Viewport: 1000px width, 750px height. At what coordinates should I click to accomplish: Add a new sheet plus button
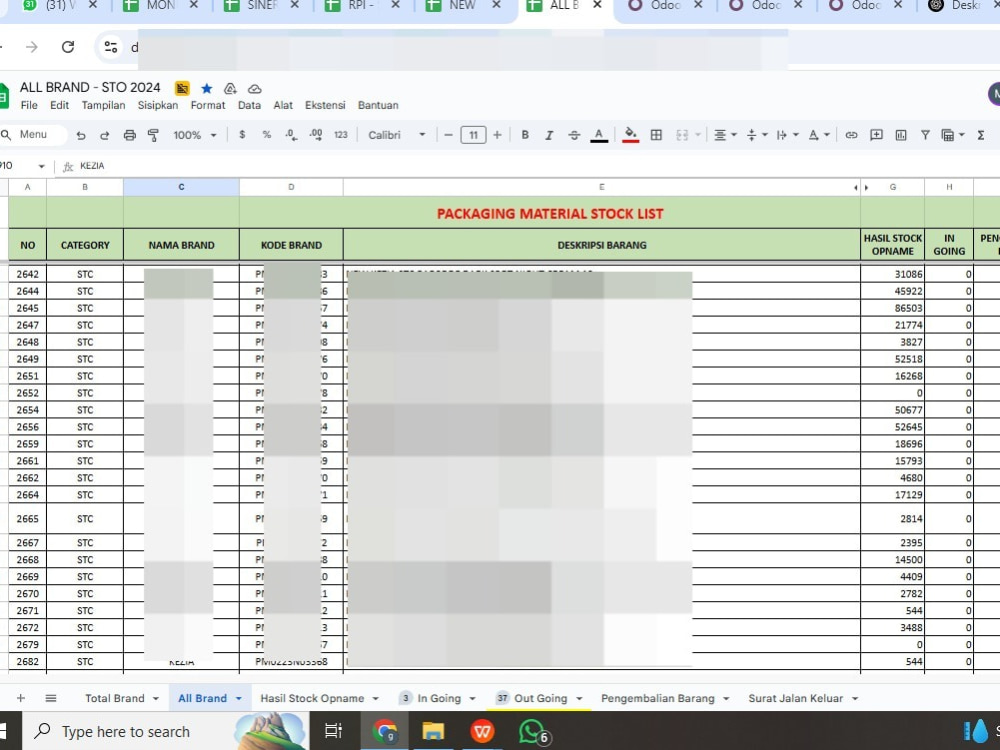tap(20, 698)
